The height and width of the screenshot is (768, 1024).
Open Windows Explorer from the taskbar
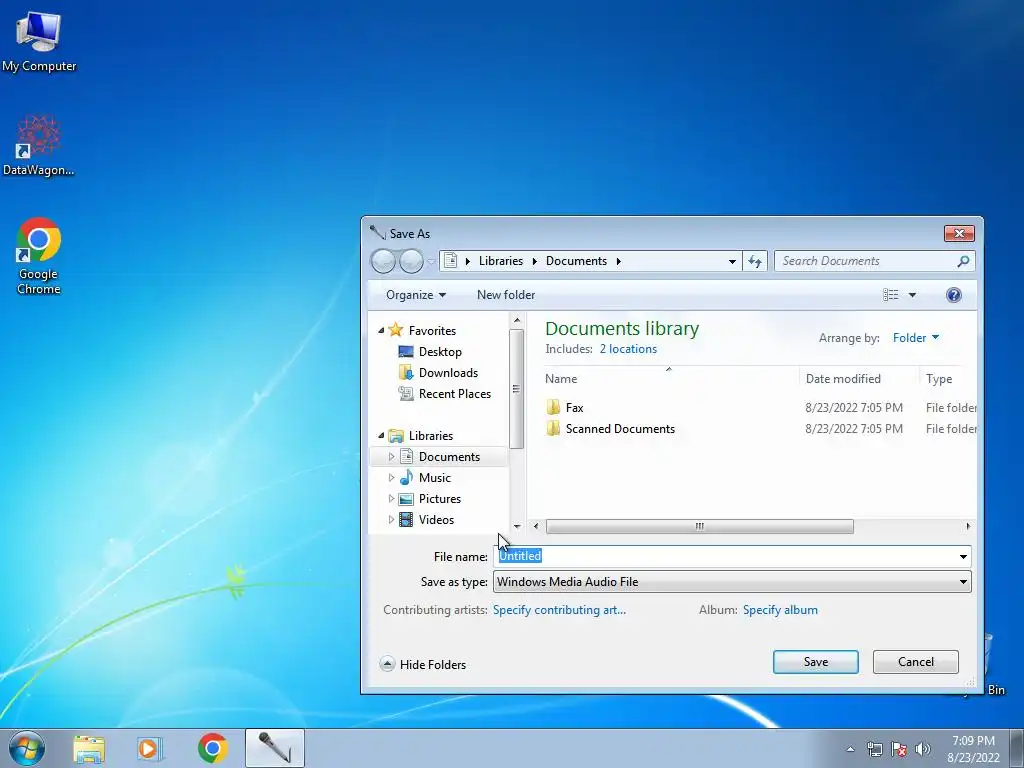(x=89, y=748)
